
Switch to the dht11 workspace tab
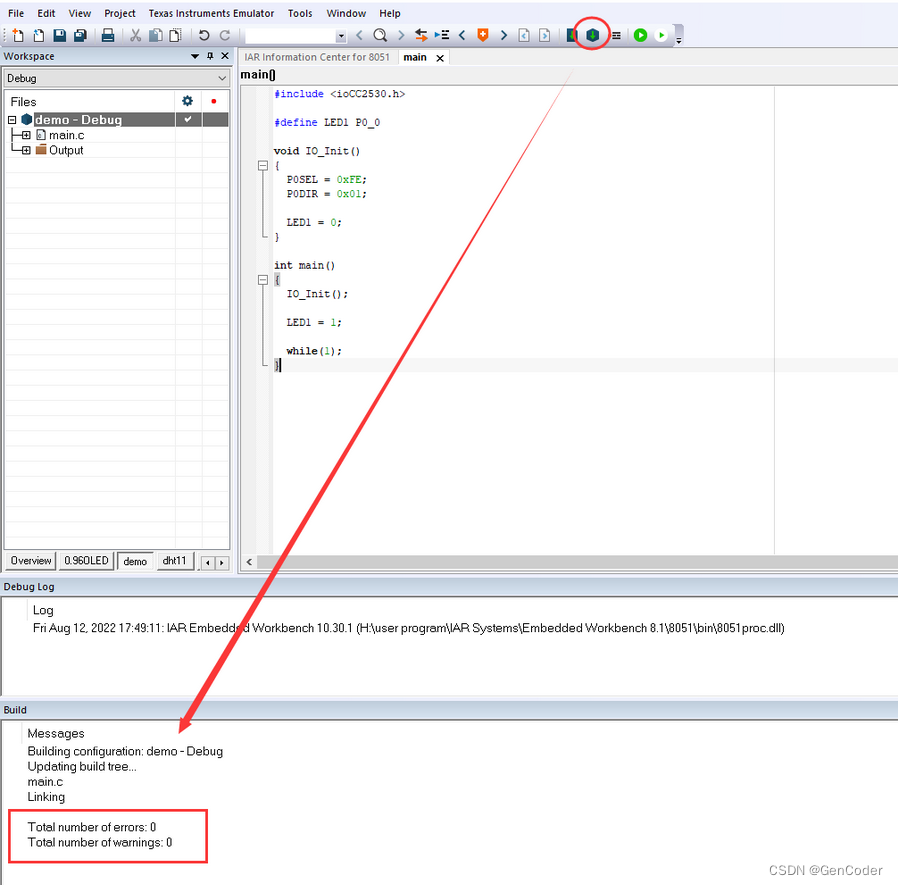(x=174, y=560)
